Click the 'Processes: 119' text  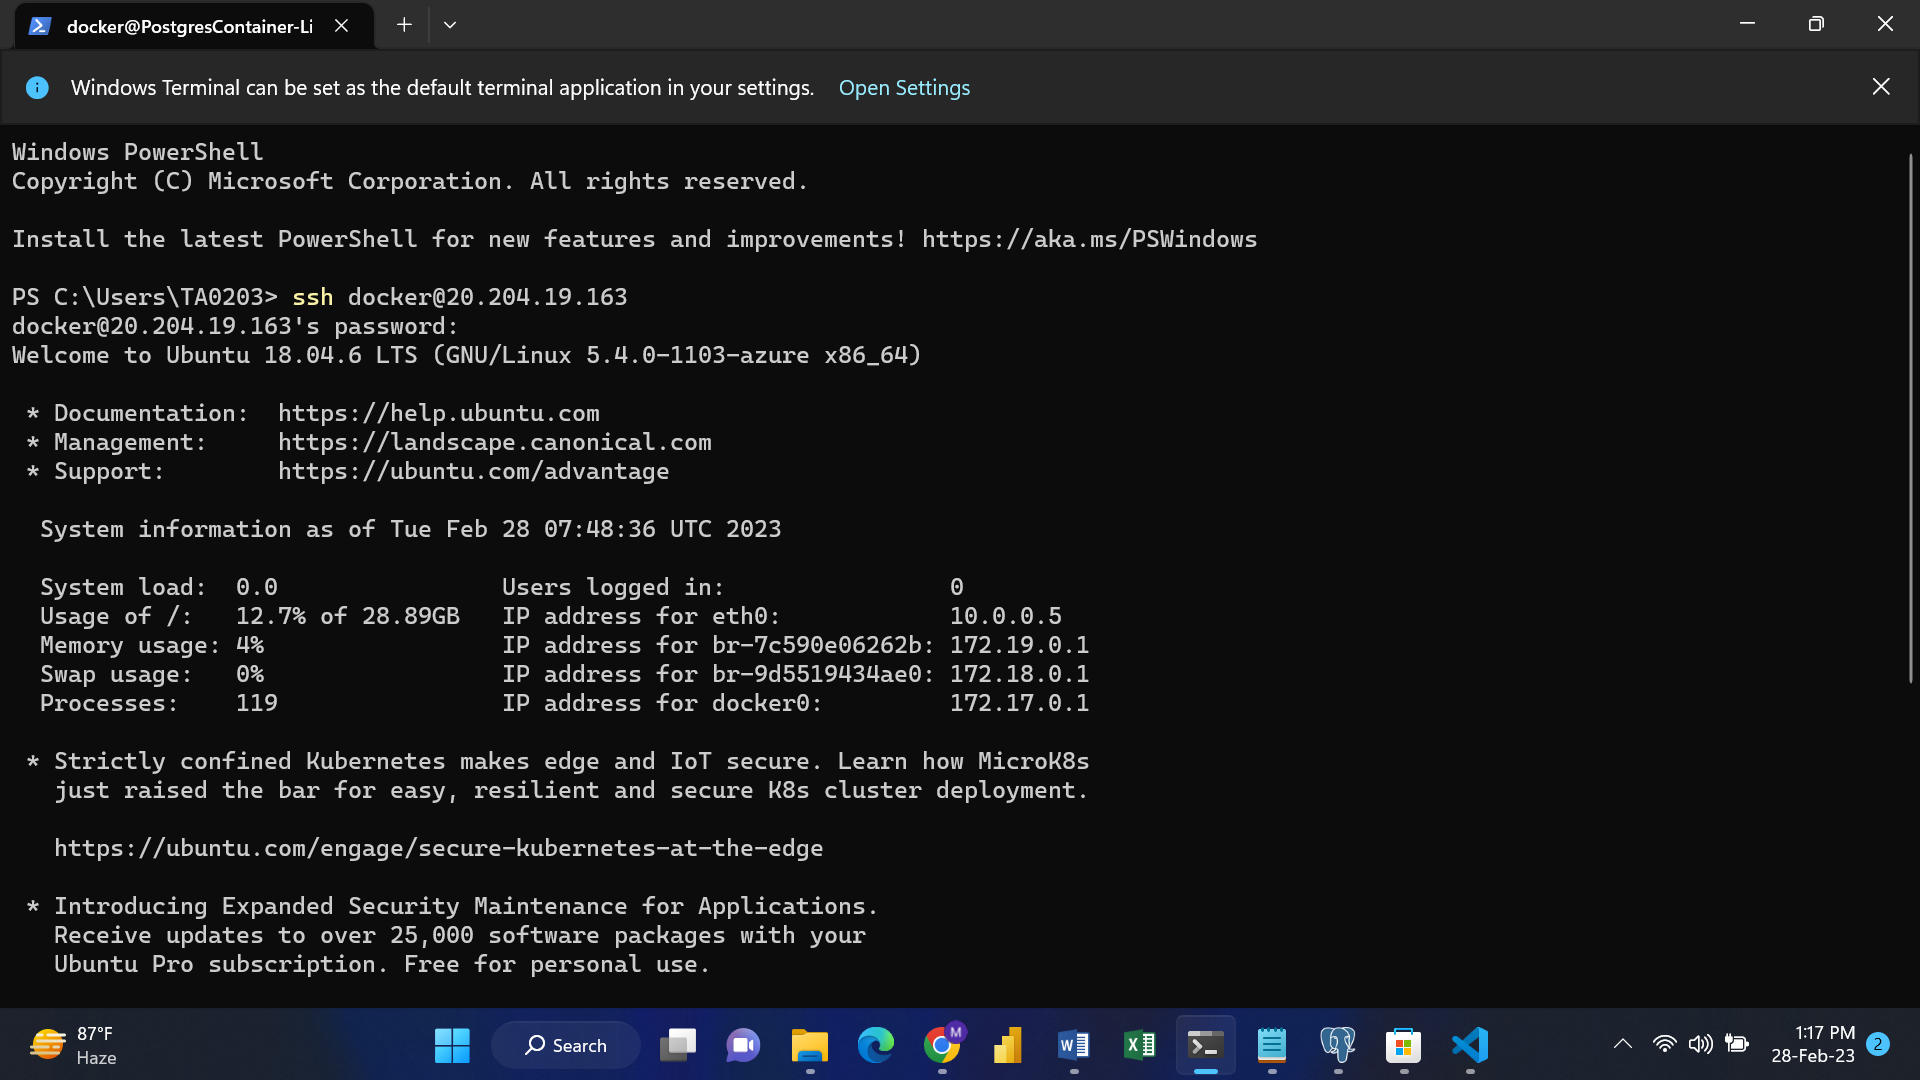[159, 703]
